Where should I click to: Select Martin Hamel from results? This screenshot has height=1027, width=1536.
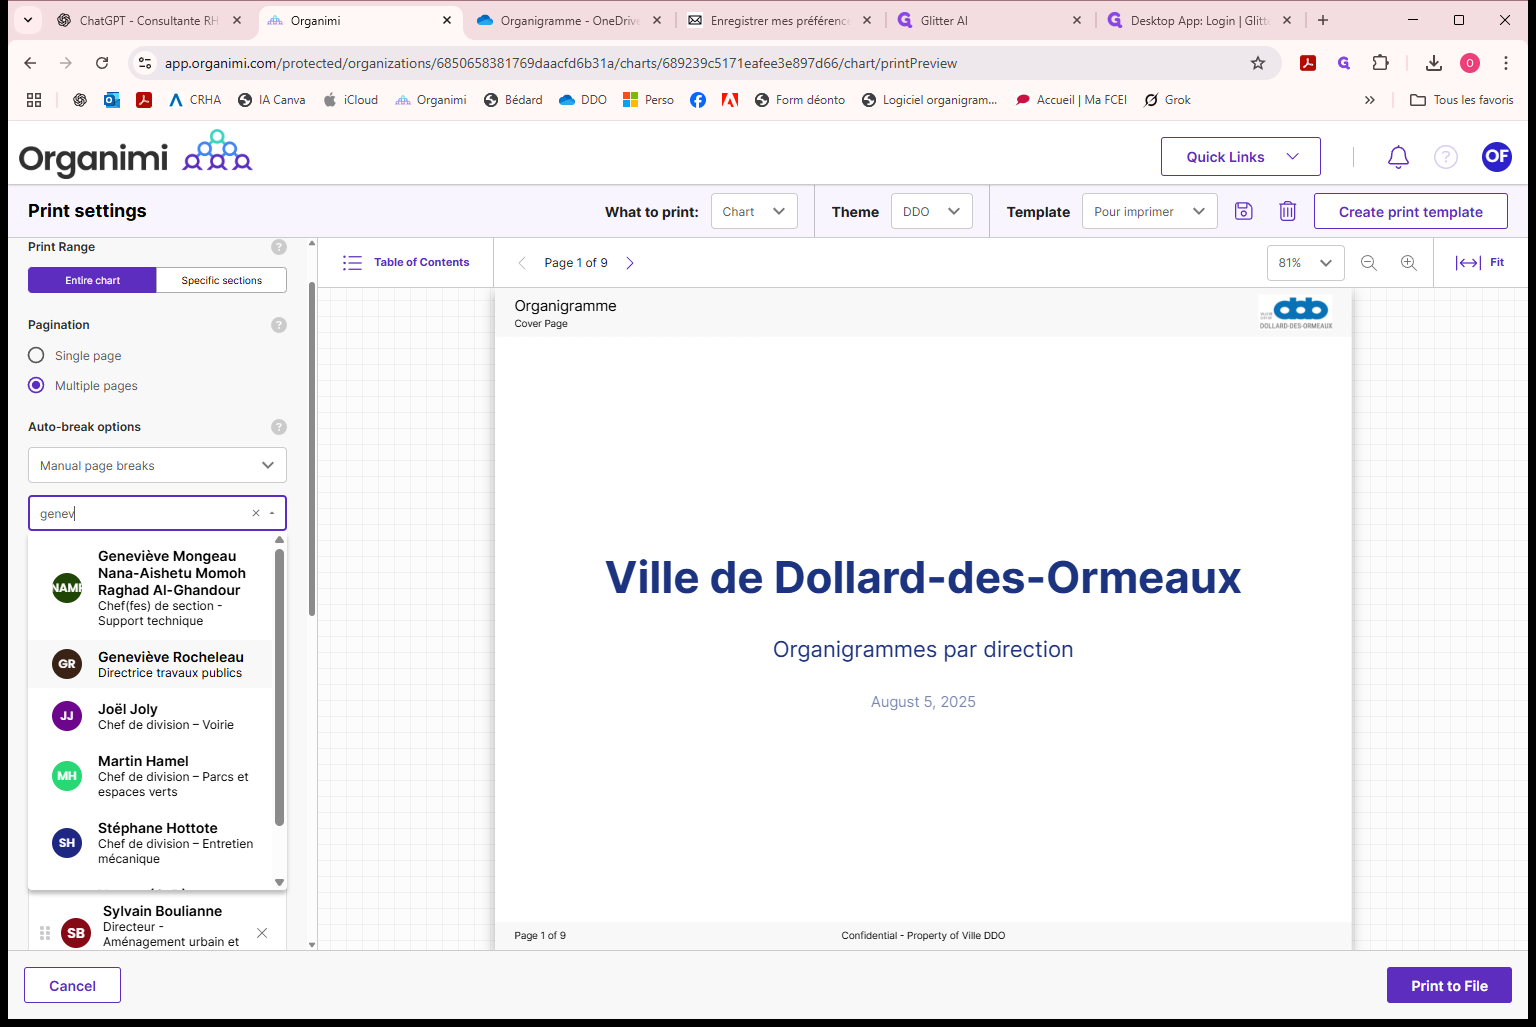coord(150,776)
